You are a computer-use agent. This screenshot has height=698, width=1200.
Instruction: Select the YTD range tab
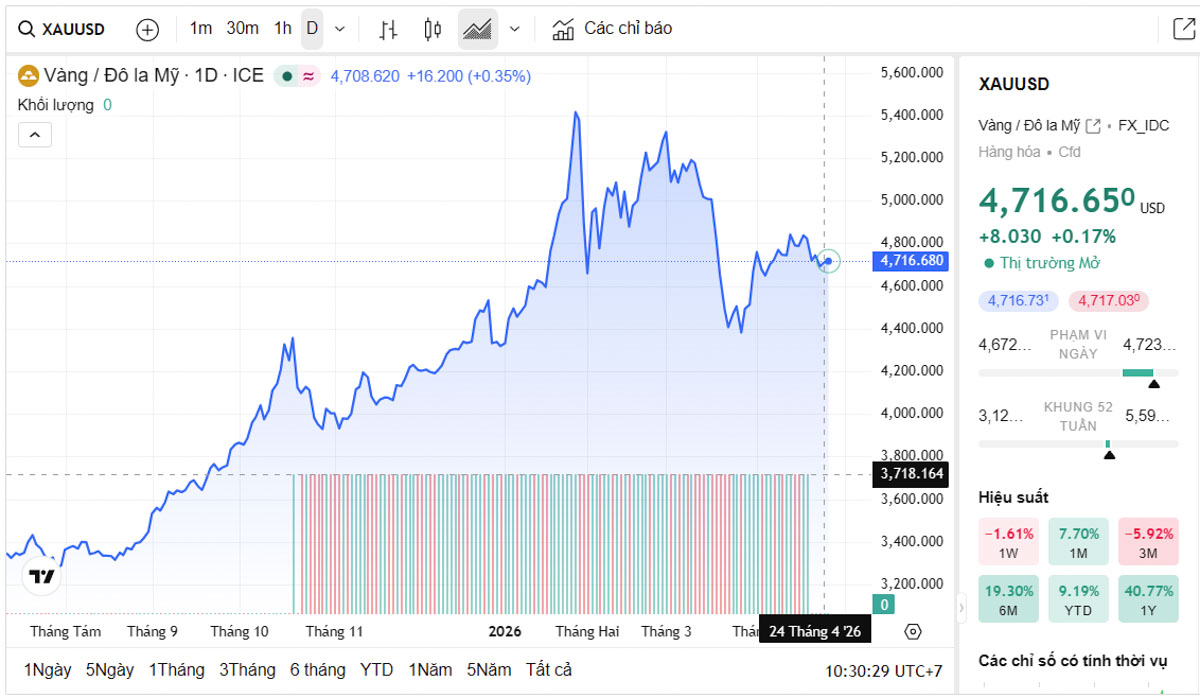pos(377,670)
